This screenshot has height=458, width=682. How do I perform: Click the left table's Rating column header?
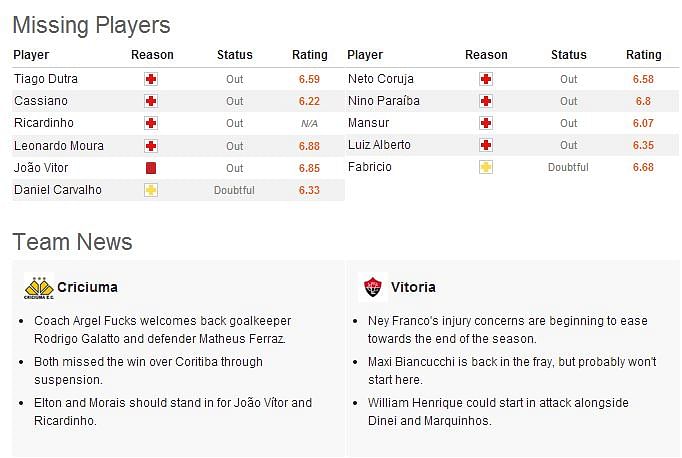click(x=310, y=55)
